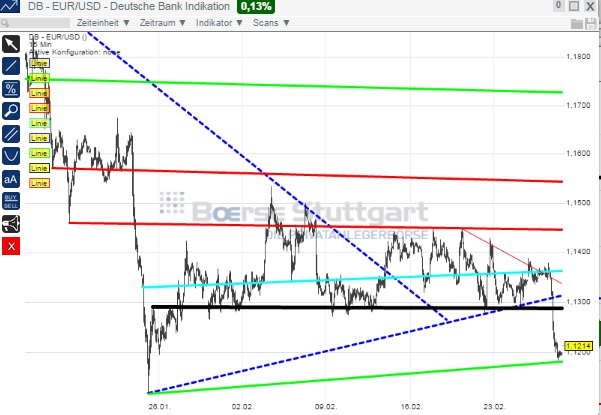Select the topmost Linie label
This screenshot has height=415, width=601.
point(39,63)
